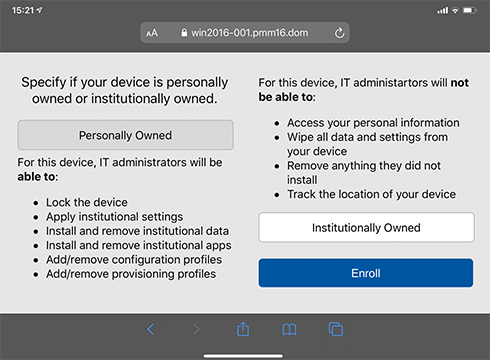Tap the 'Specify if your device' heading

coord(125,90)
